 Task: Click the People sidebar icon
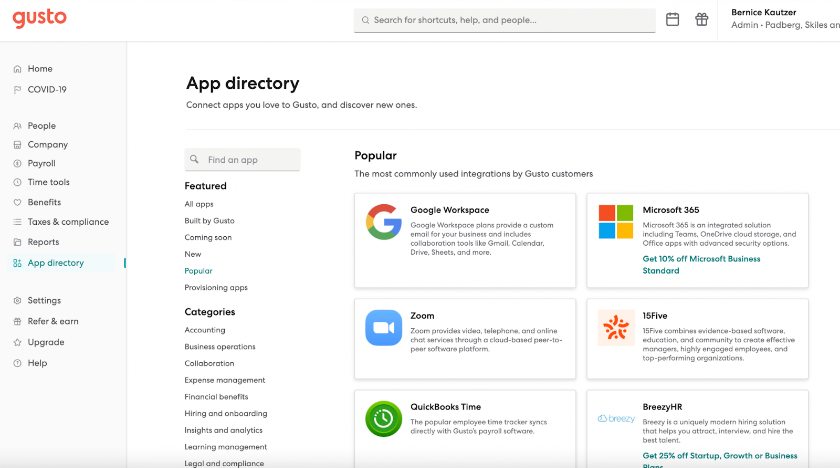coord(17,126)
